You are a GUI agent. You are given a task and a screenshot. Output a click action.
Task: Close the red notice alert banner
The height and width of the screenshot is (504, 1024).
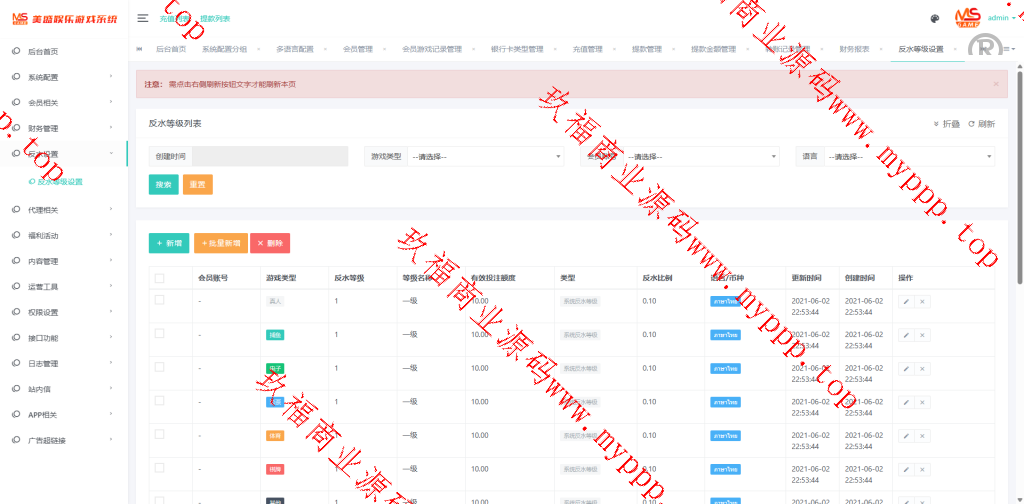(x=995, y=84)
